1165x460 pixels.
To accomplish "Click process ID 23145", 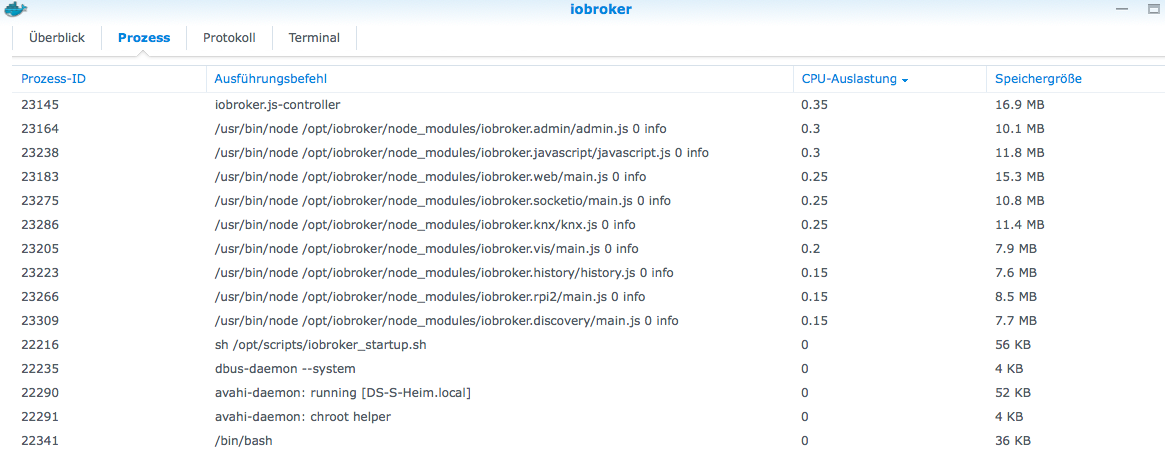I will pos(40,105).
